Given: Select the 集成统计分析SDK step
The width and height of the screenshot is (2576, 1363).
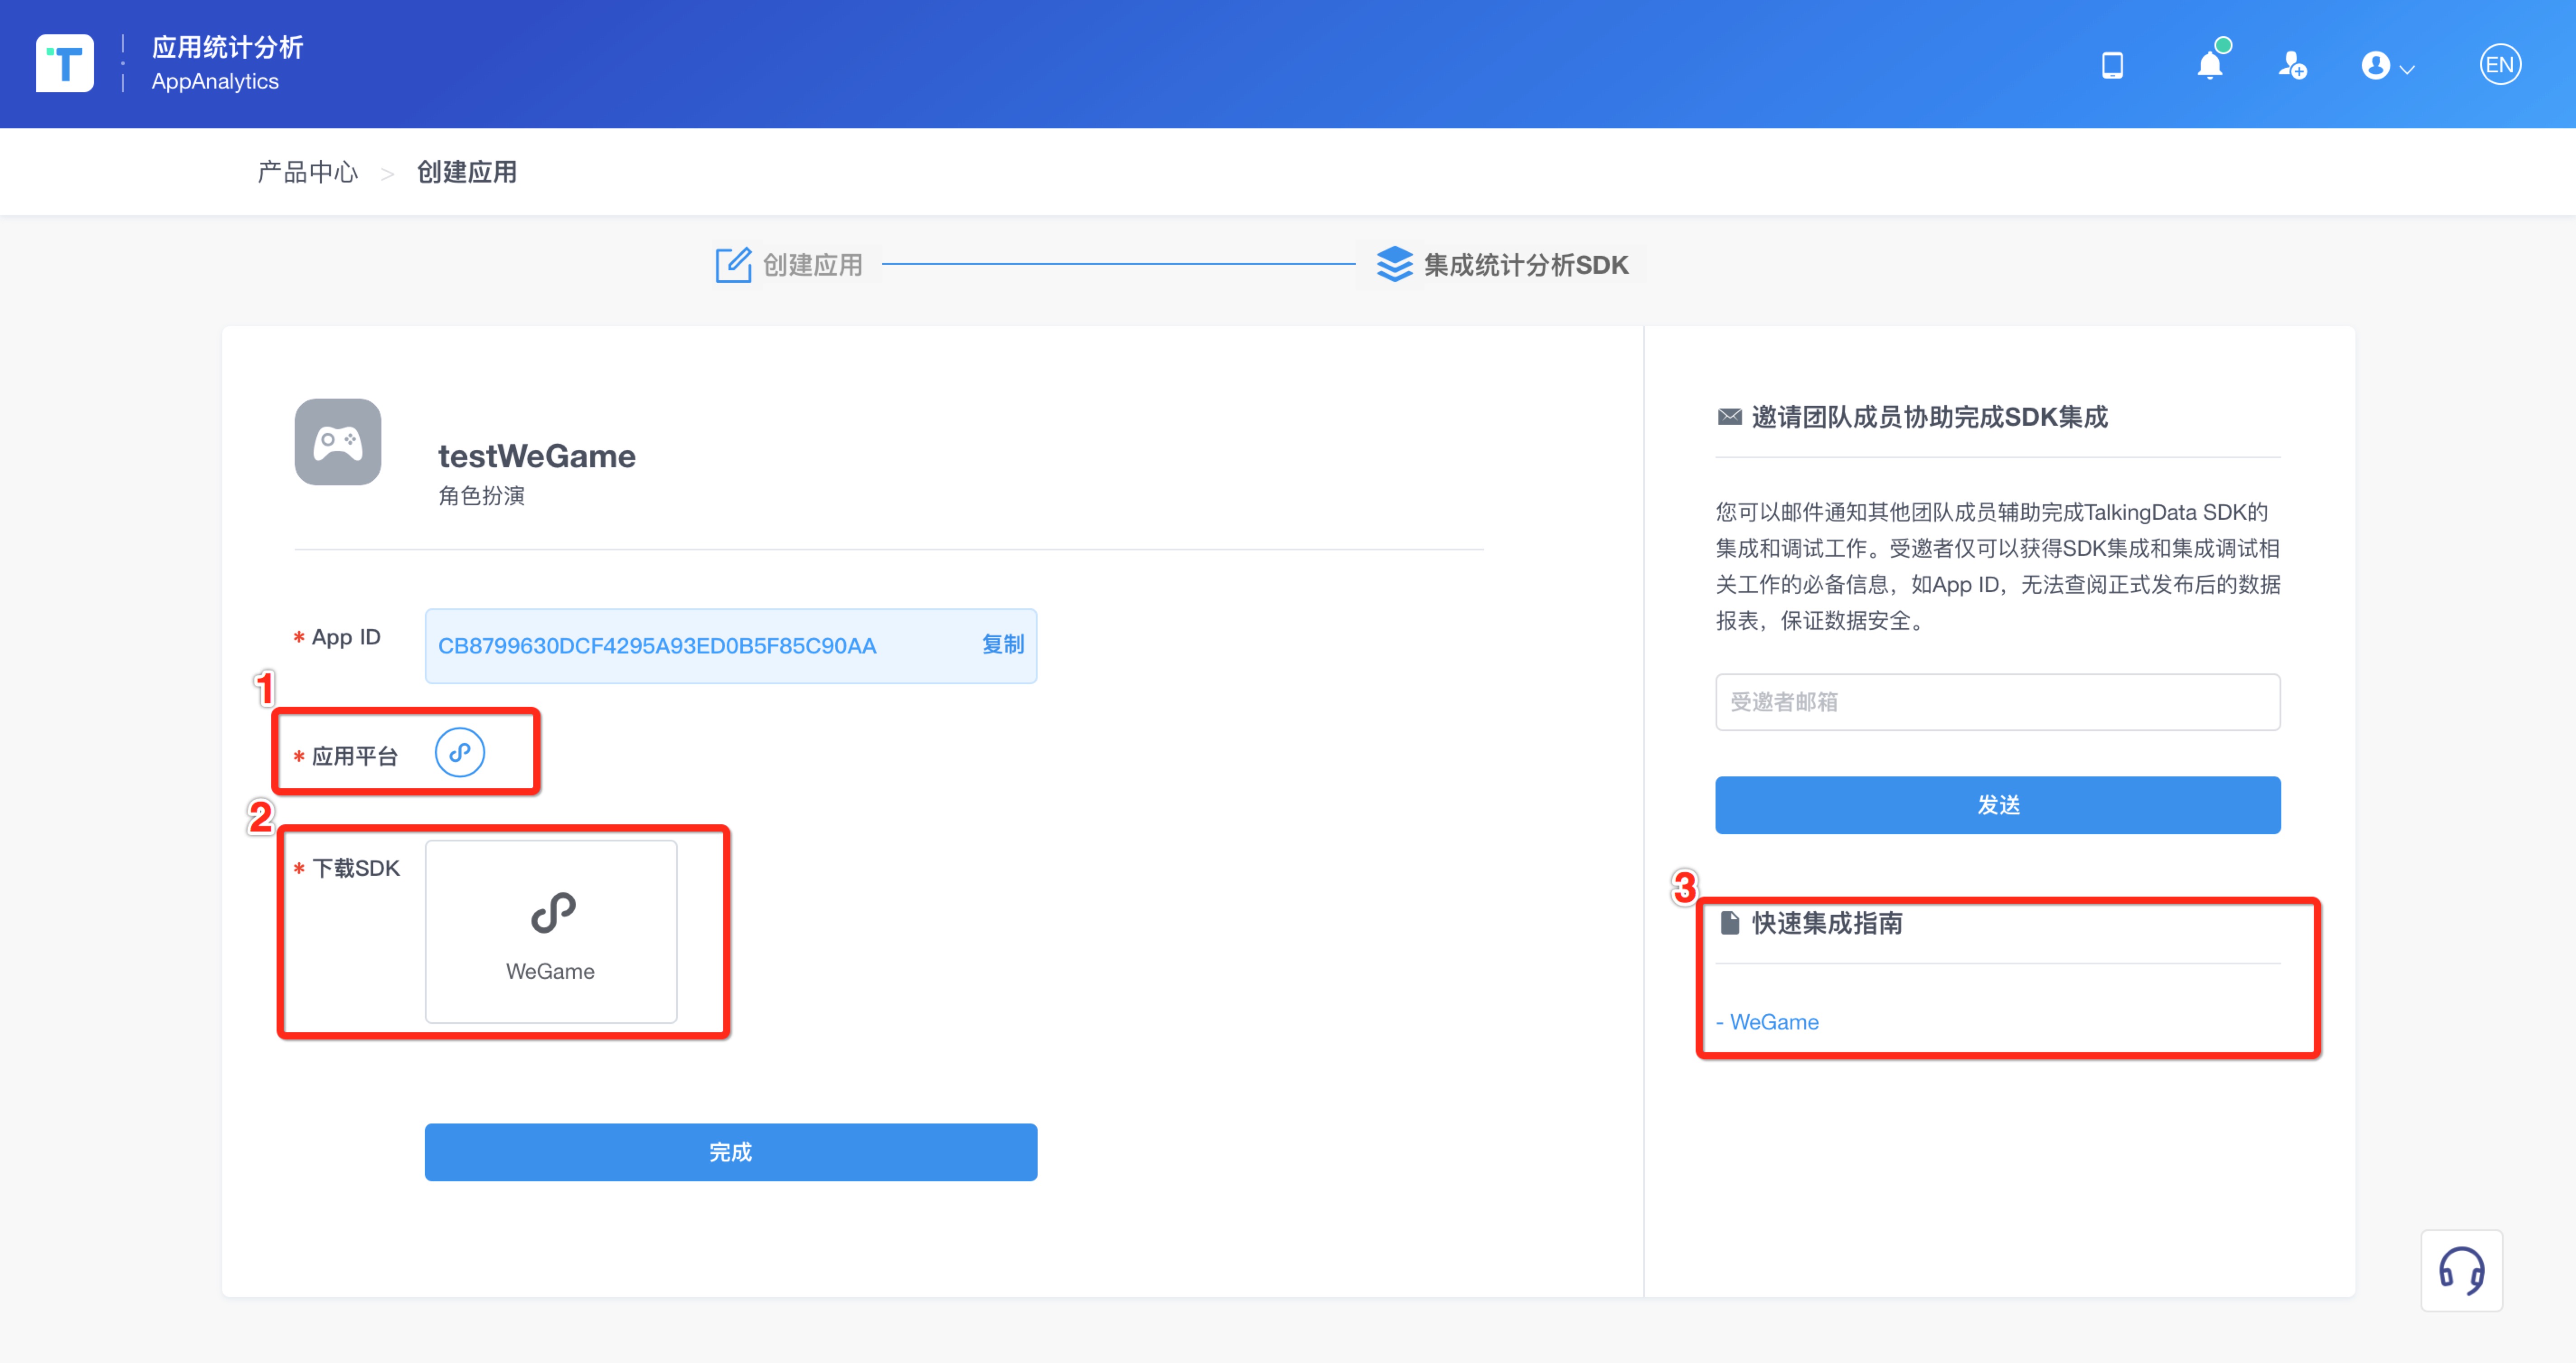Looking at the screenshot, I should (1502, 265).
